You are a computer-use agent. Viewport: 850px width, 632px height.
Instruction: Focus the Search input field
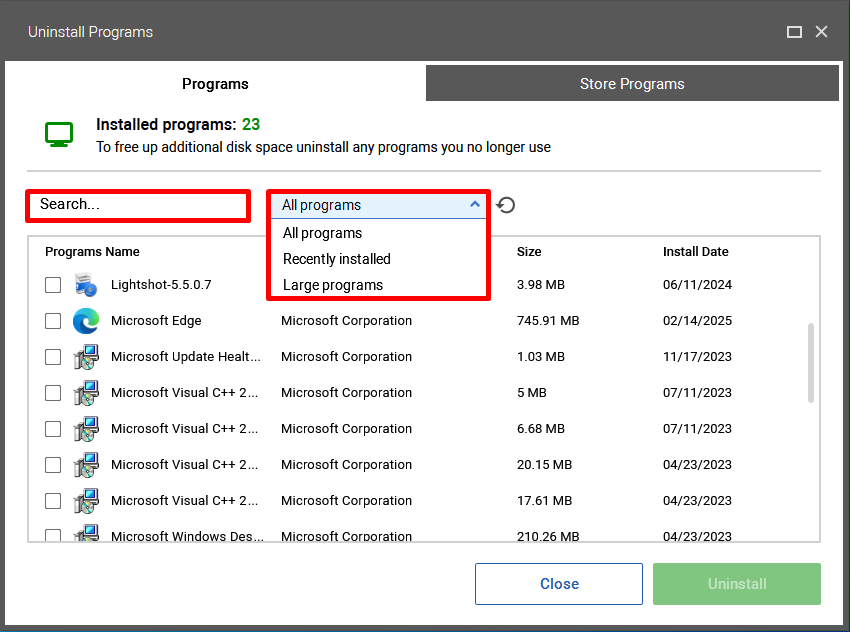(138, 205)
